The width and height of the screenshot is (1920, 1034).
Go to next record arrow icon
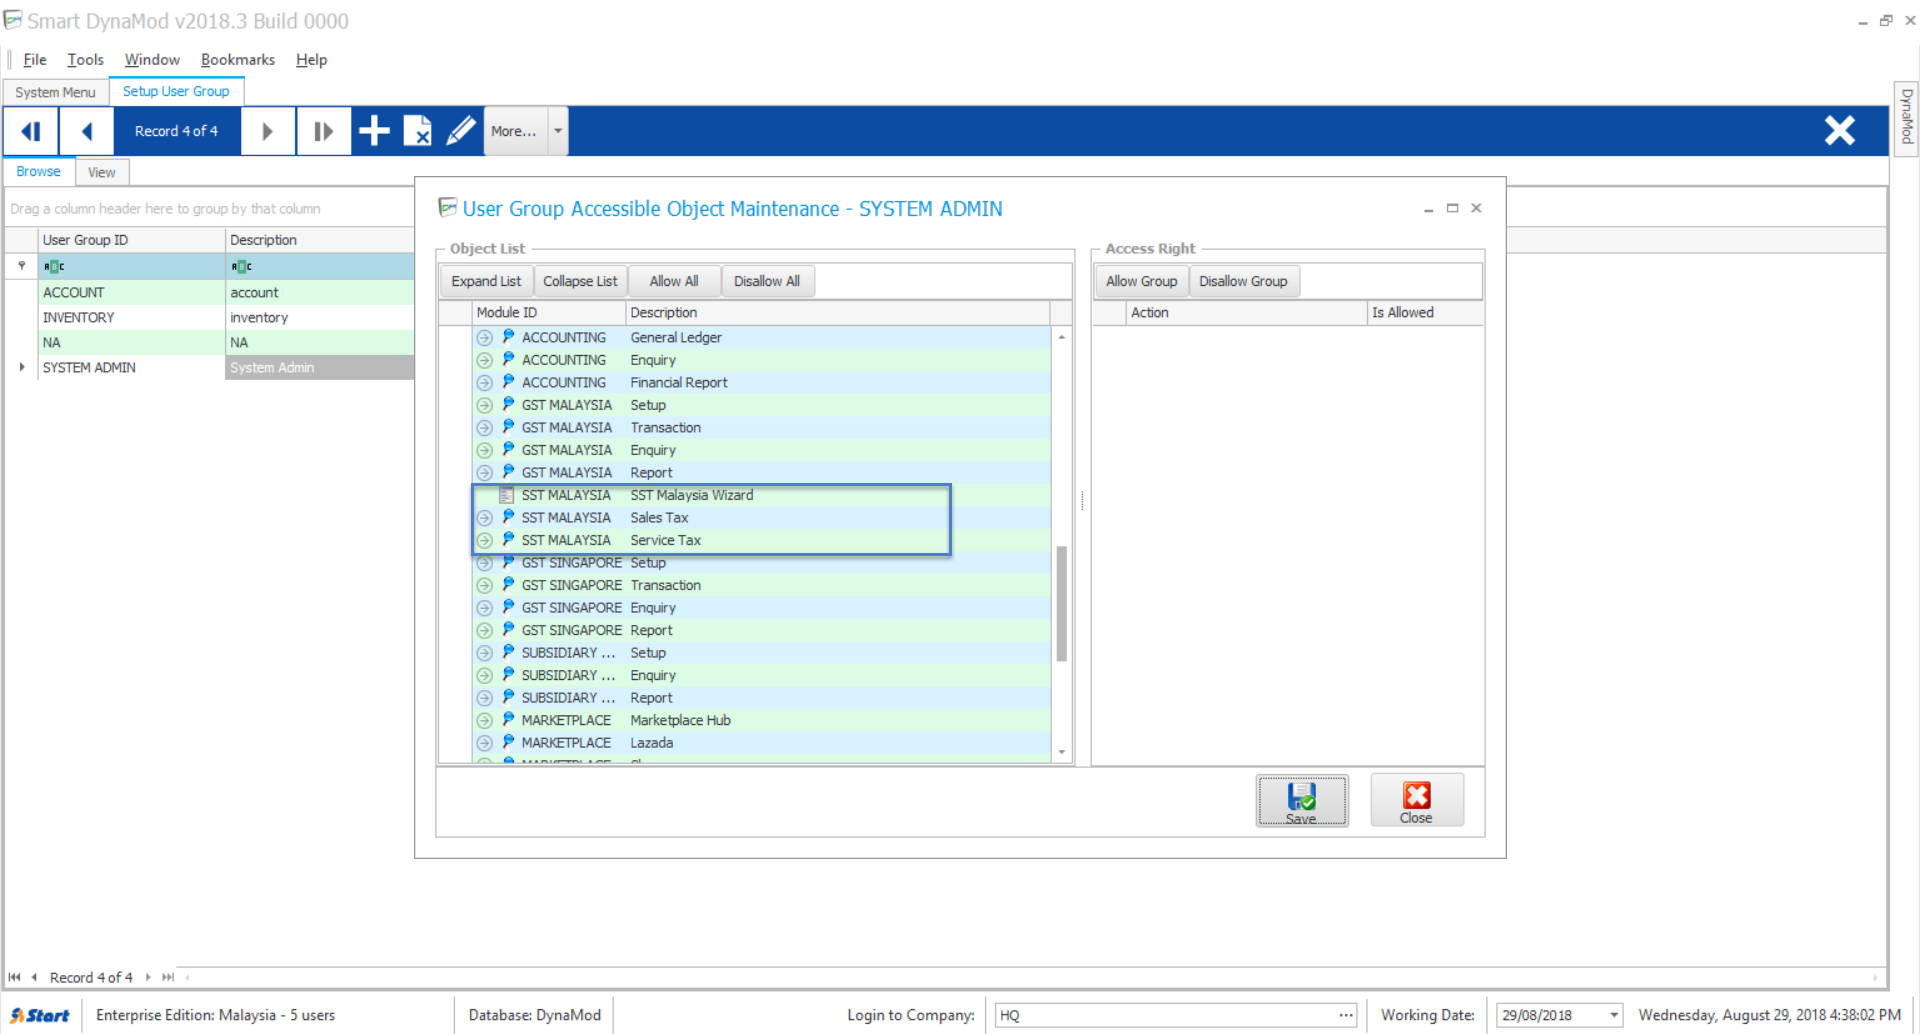coord(267,131)
